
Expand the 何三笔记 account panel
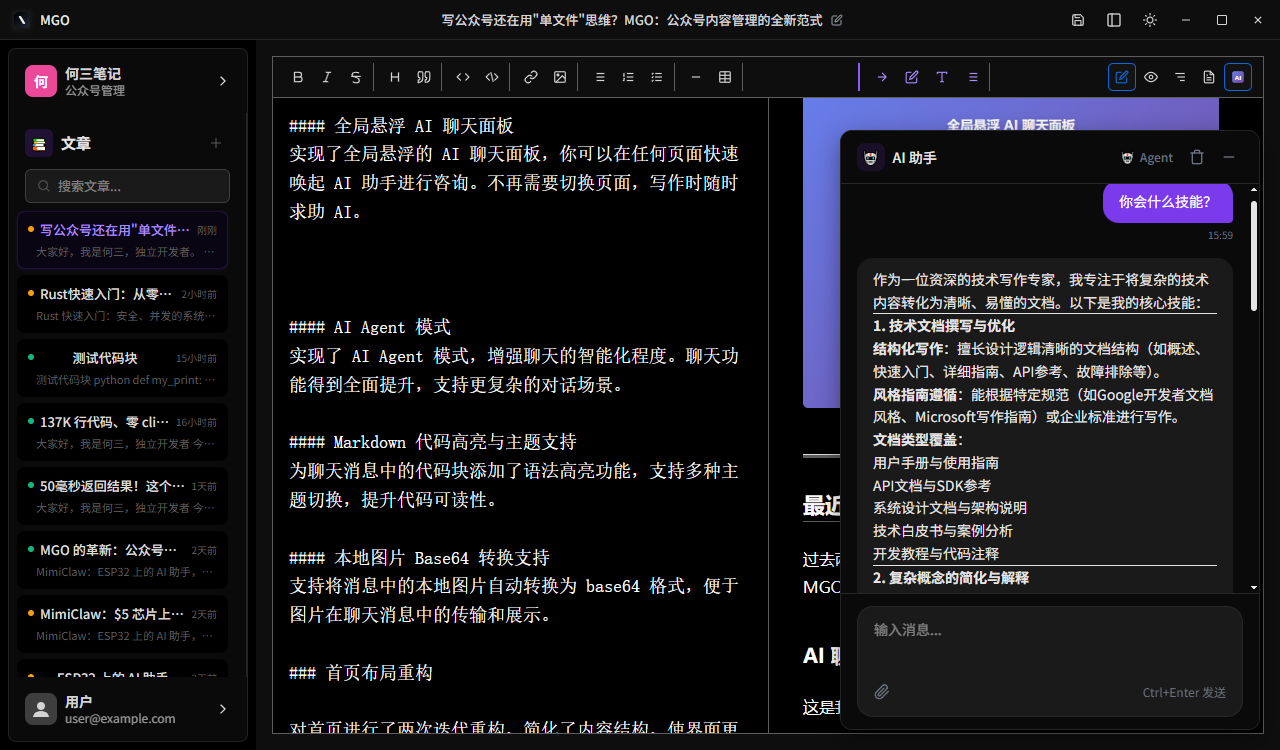(222, 80)
